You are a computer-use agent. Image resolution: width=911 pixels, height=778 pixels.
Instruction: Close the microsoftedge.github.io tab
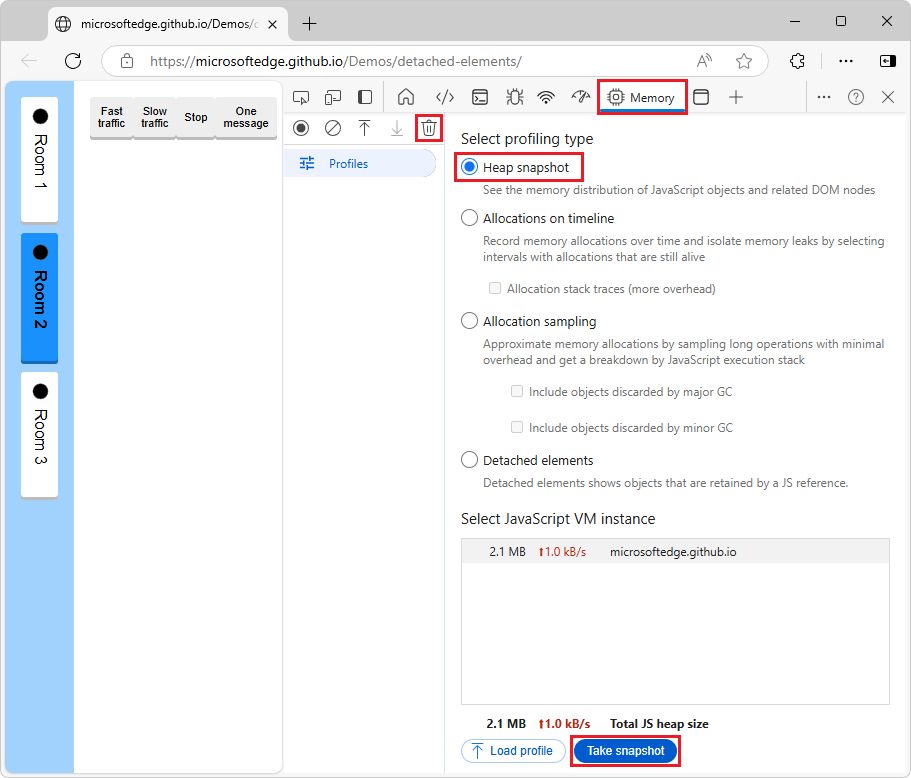click(272, 24)
